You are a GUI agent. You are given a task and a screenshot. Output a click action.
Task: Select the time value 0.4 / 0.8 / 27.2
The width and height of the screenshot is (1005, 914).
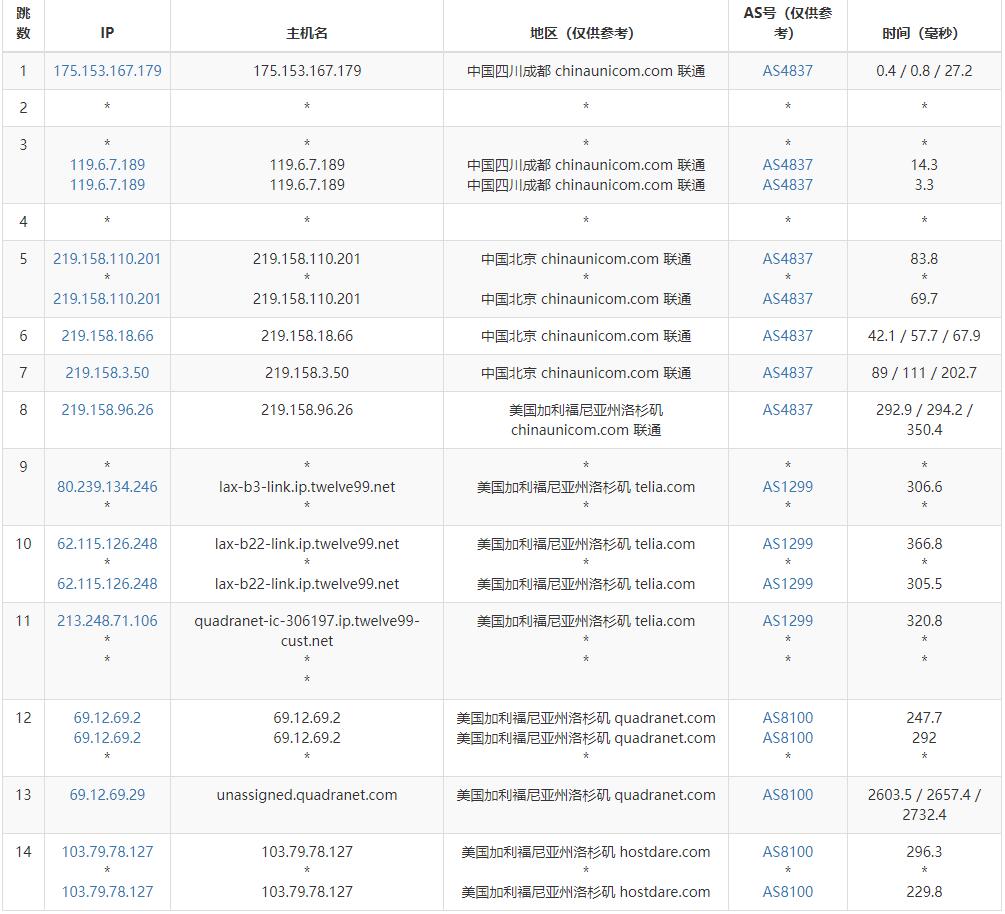click(x=924, y=71)
